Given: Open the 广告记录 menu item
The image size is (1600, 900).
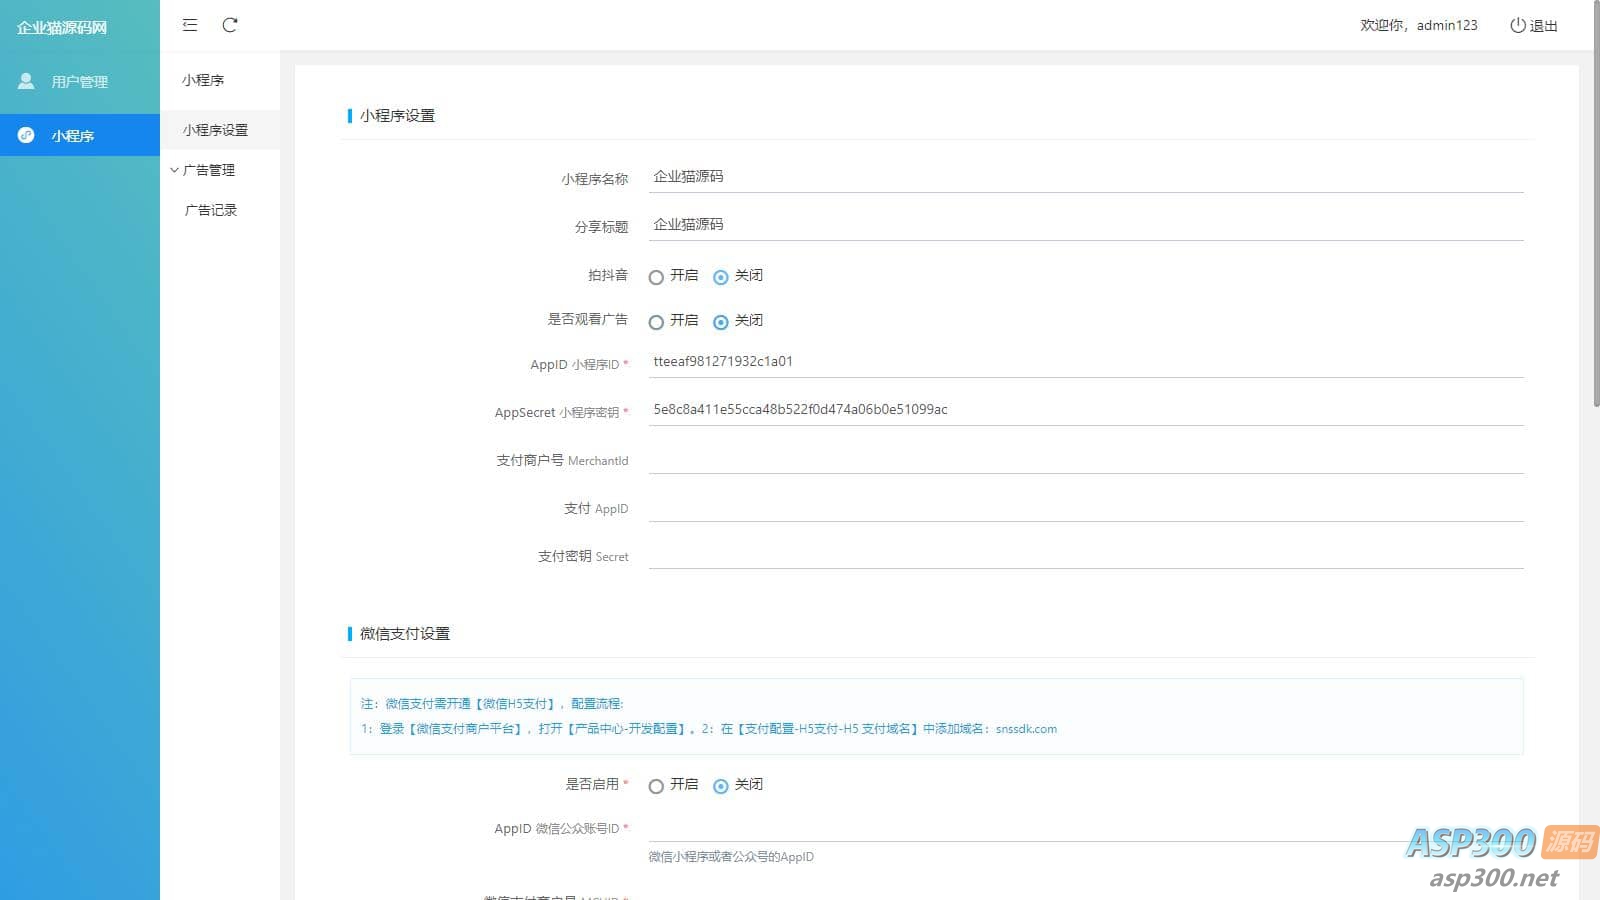Looking at the screenshot, I should 211,210.
